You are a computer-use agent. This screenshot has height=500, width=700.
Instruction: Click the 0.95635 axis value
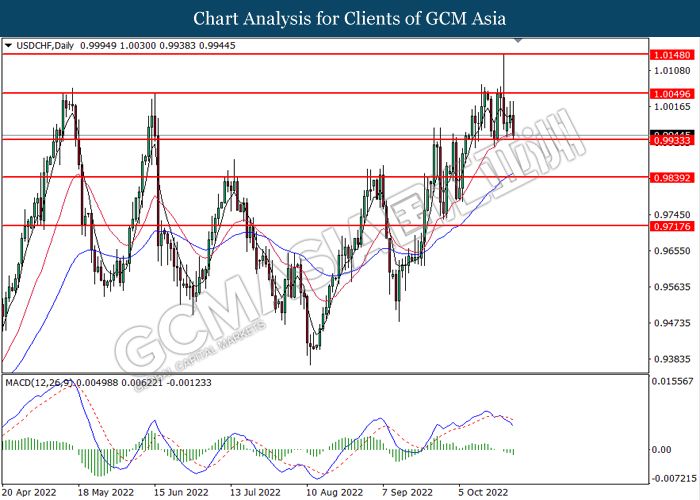tap(672, 287)
